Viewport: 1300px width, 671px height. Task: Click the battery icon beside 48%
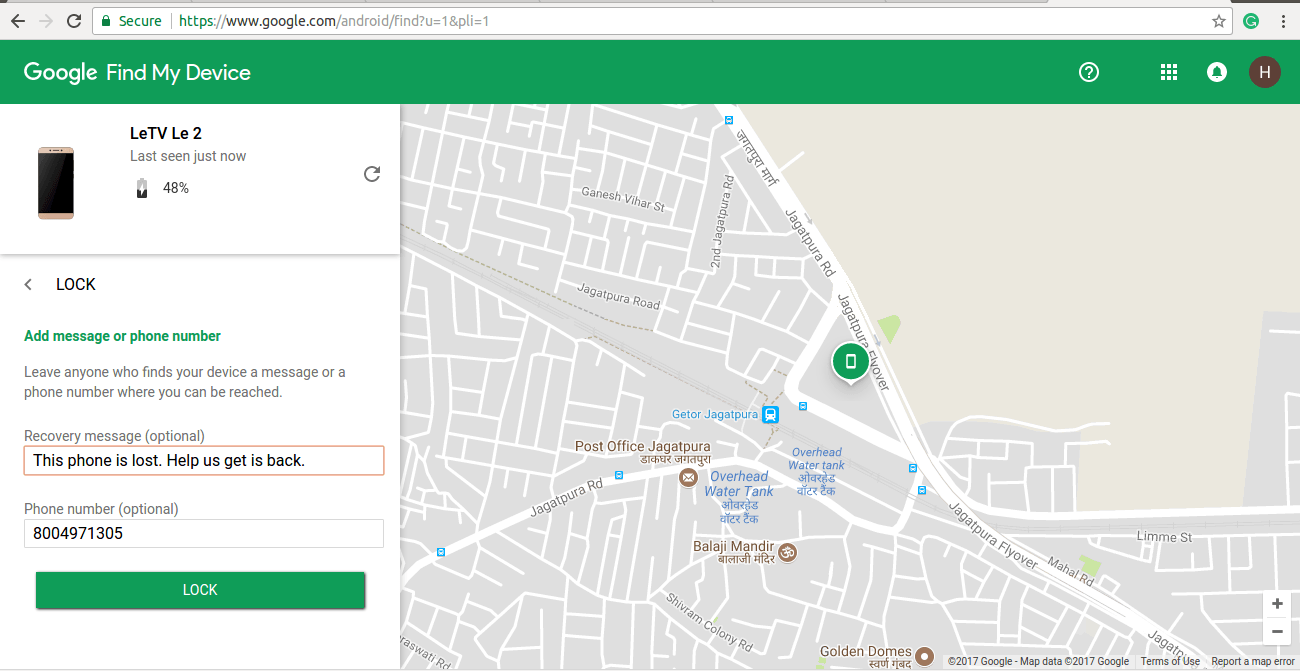[142, 187]
